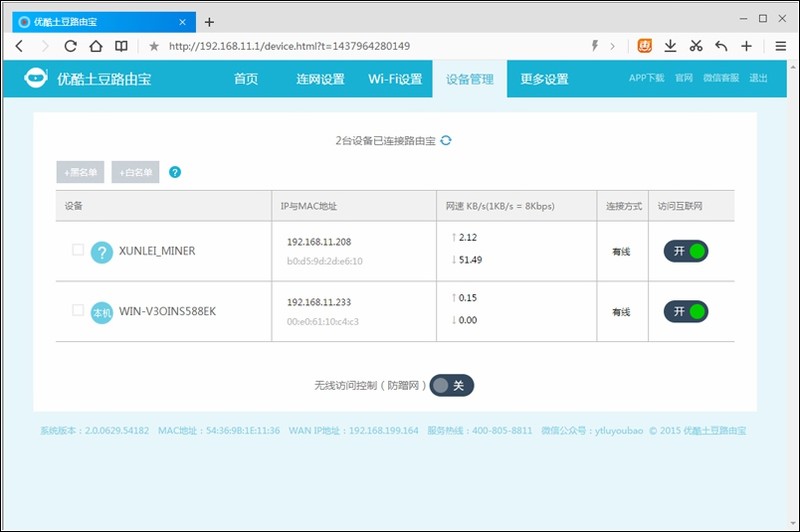
Task: Open the 更多设置 navigation tab
Action: [x=544, y=79]
